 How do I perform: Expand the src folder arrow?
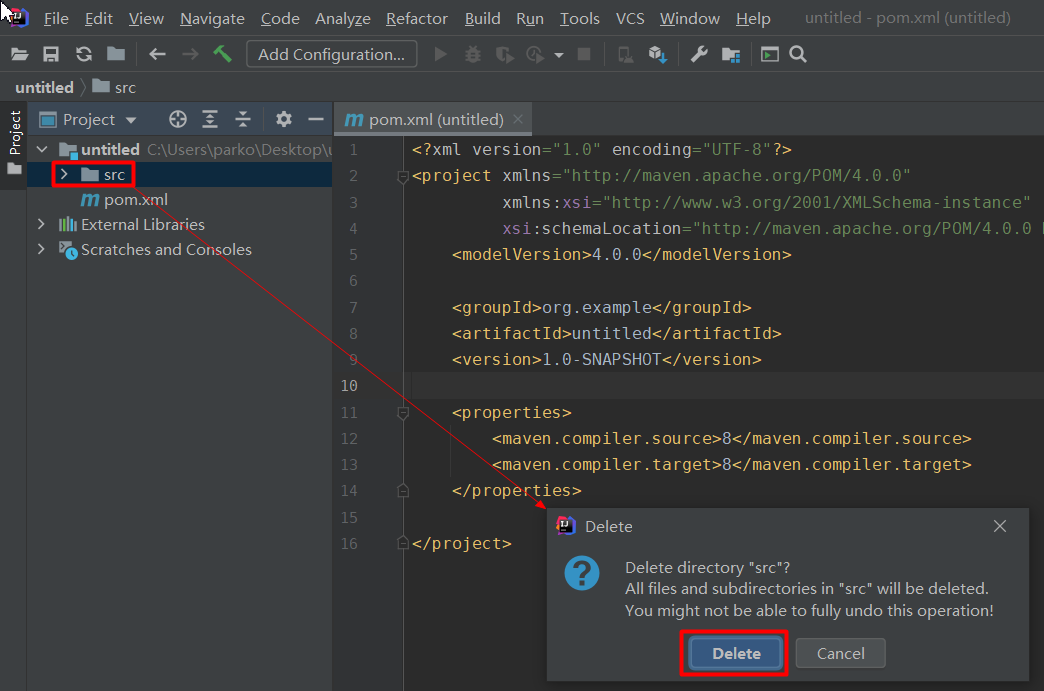64,174
